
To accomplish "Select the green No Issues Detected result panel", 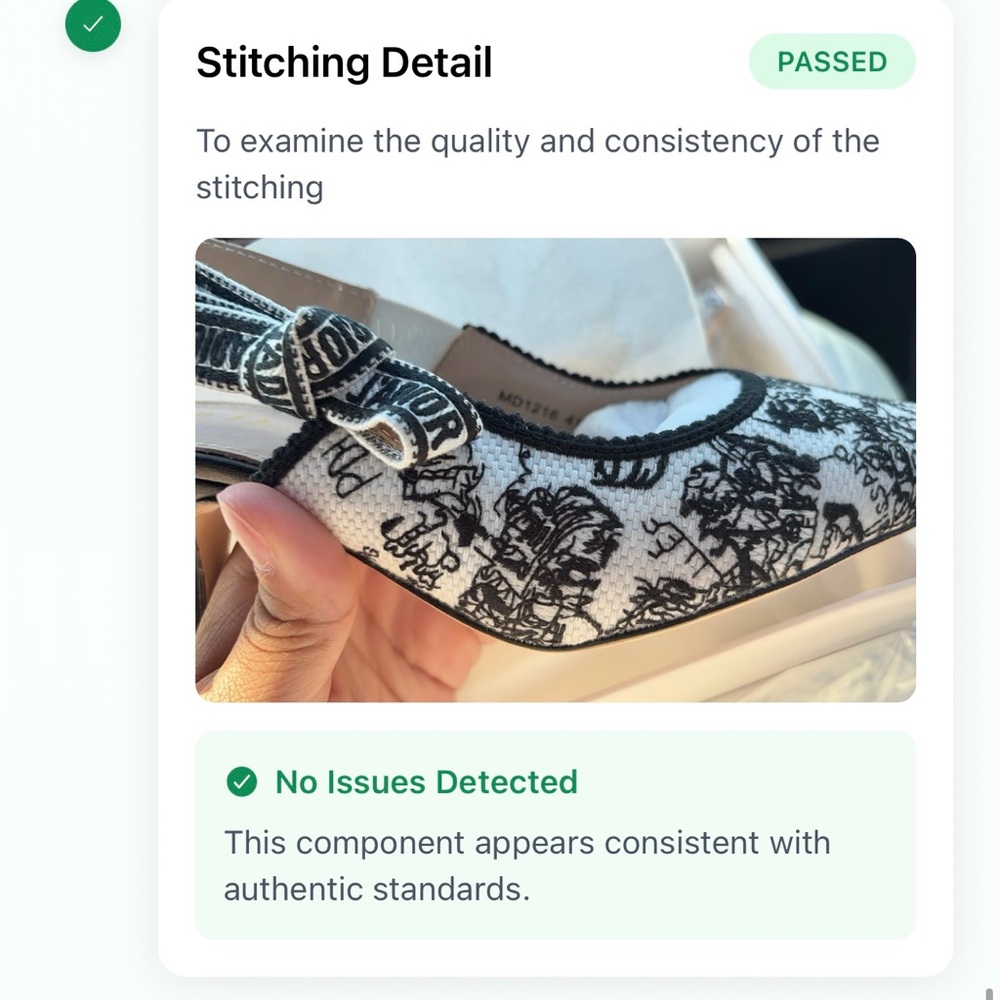I will [555, 835].
